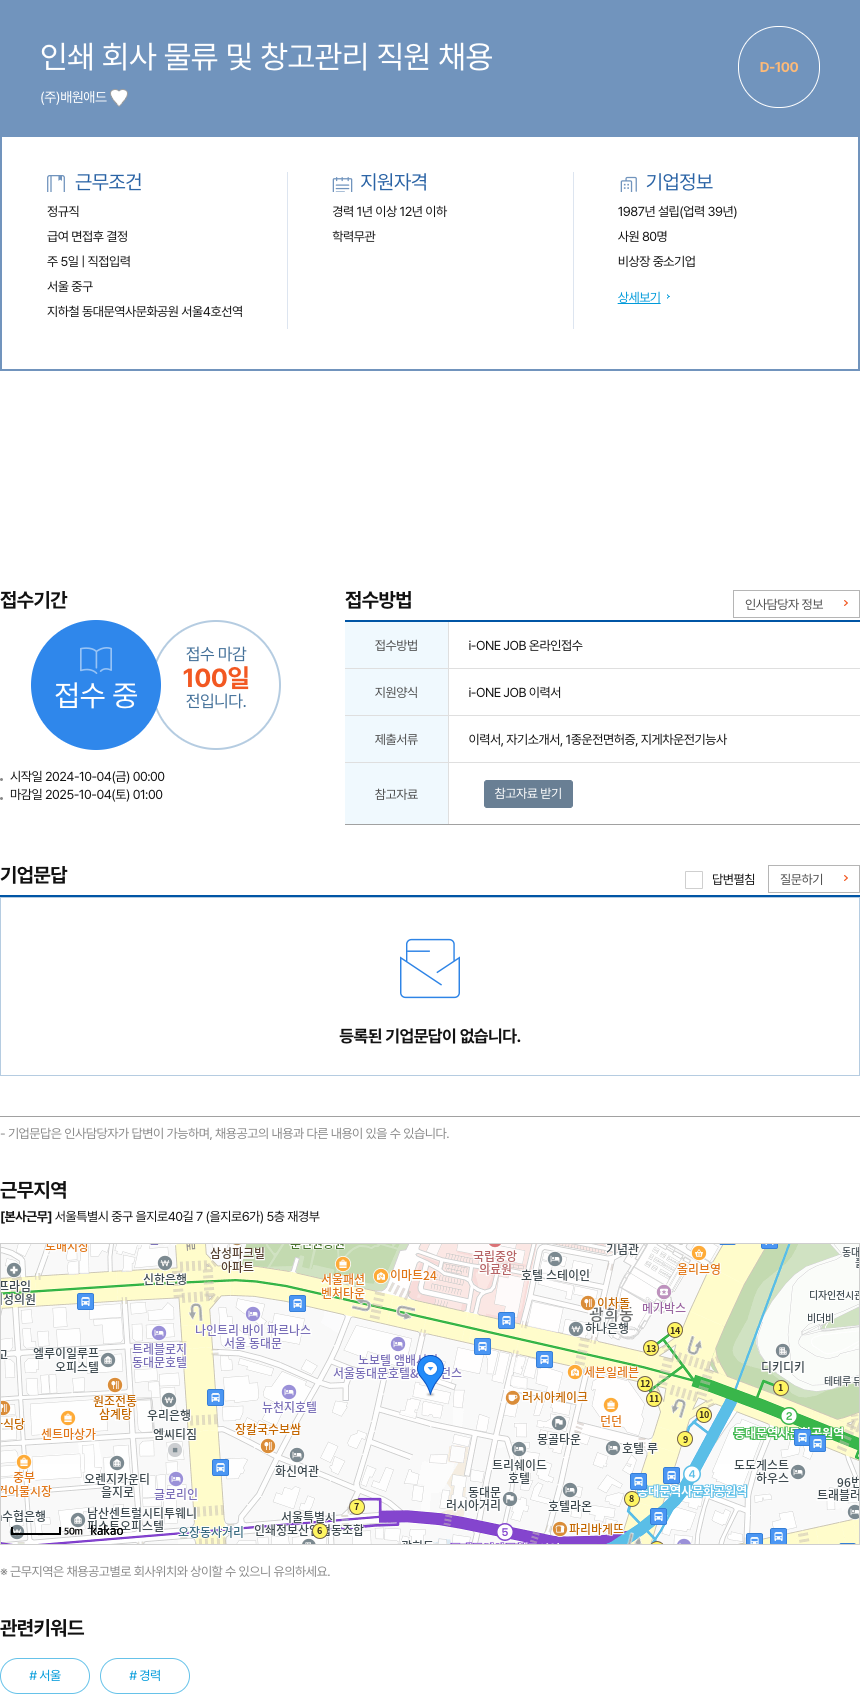Click subway exit 13 marker on map
Viewport: 860px width, 1695px height.
[x=651, y=1348]
